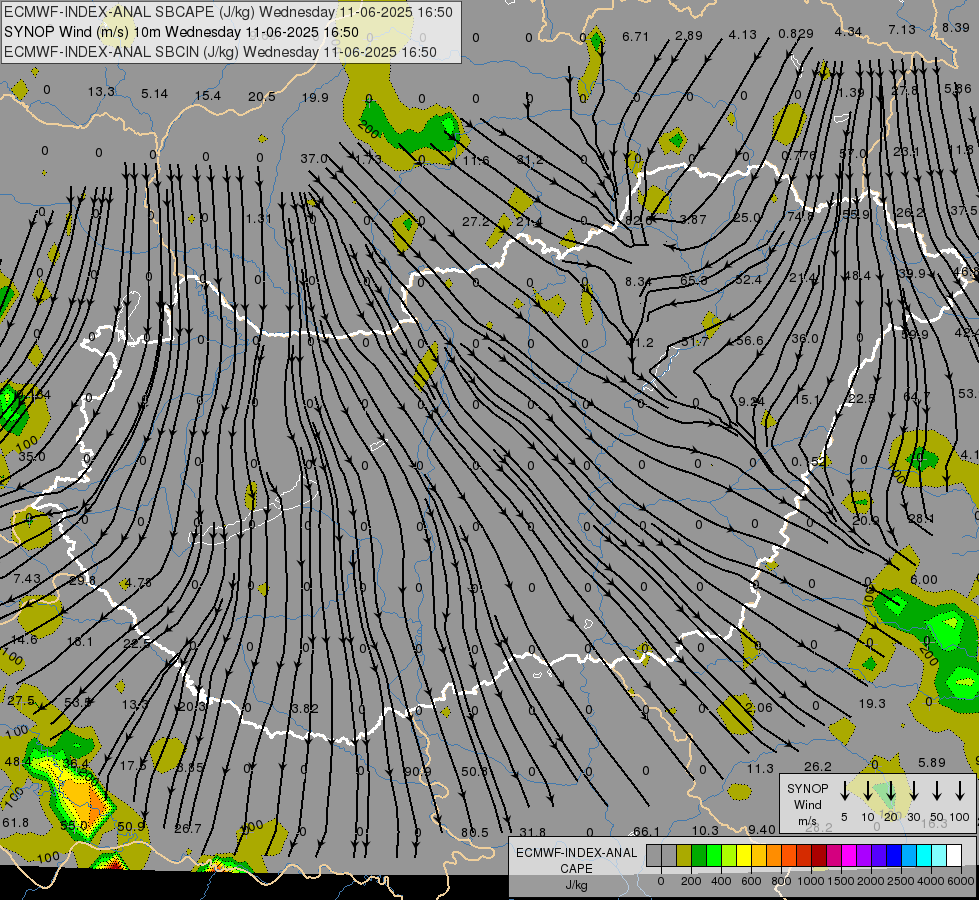Click the map value 90.9

click(418, 771)
